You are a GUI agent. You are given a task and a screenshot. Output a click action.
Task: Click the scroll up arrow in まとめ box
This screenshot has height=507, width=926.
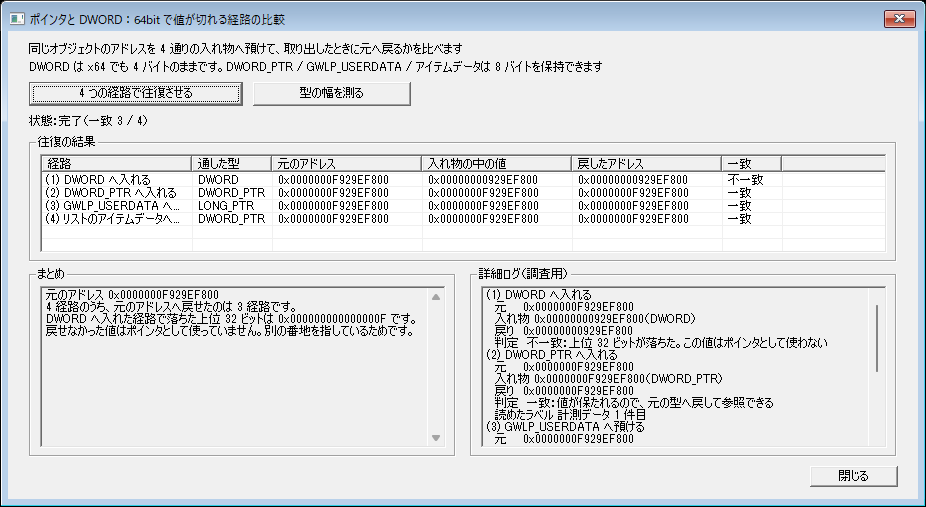pyautogui.click(x=436, y=297)
